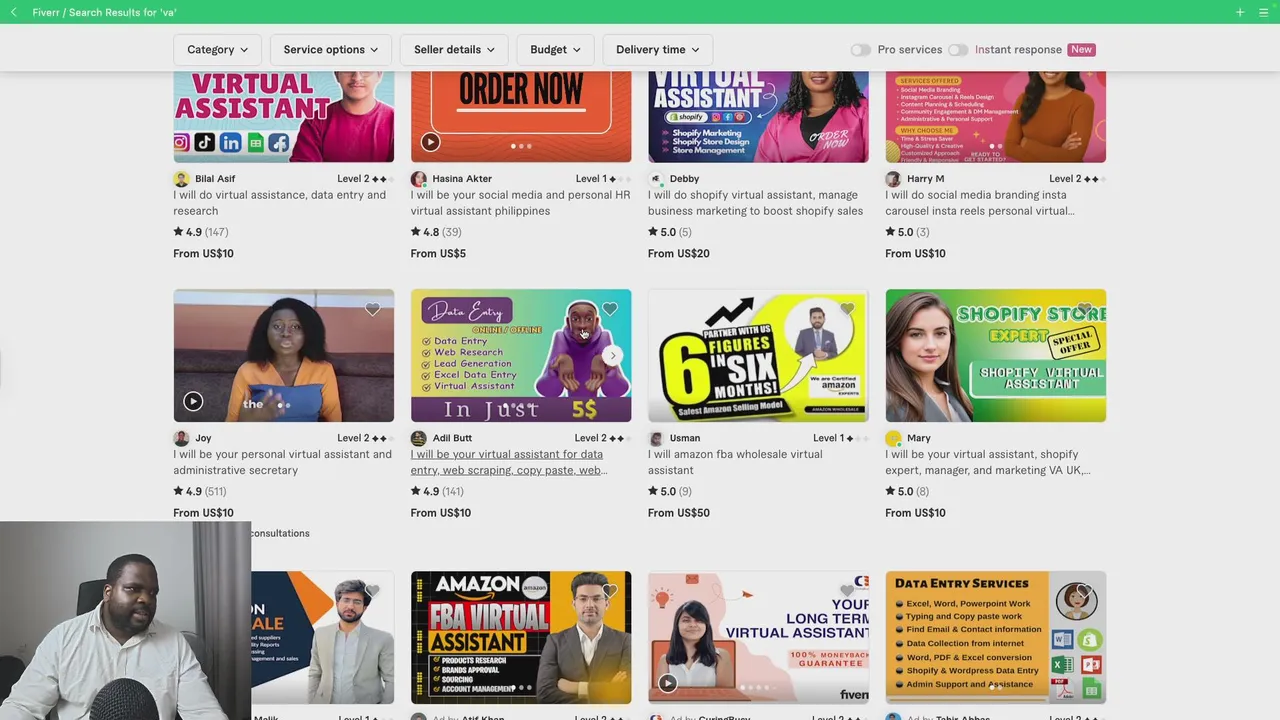Show next image on Adil Butt's gig
Viewport: 1280px width, 720px height.
point(613,355)
